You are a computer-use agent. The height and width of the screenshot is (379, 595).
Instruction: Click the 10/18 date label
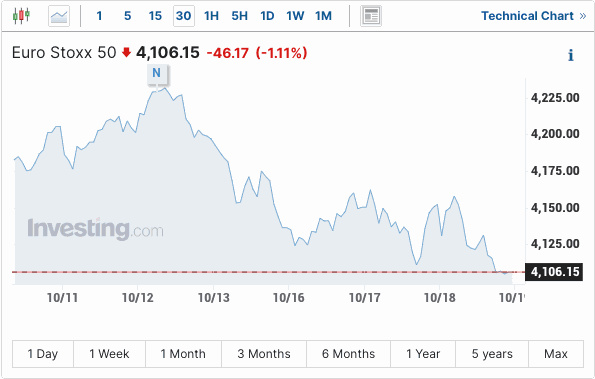click(439, 298)
